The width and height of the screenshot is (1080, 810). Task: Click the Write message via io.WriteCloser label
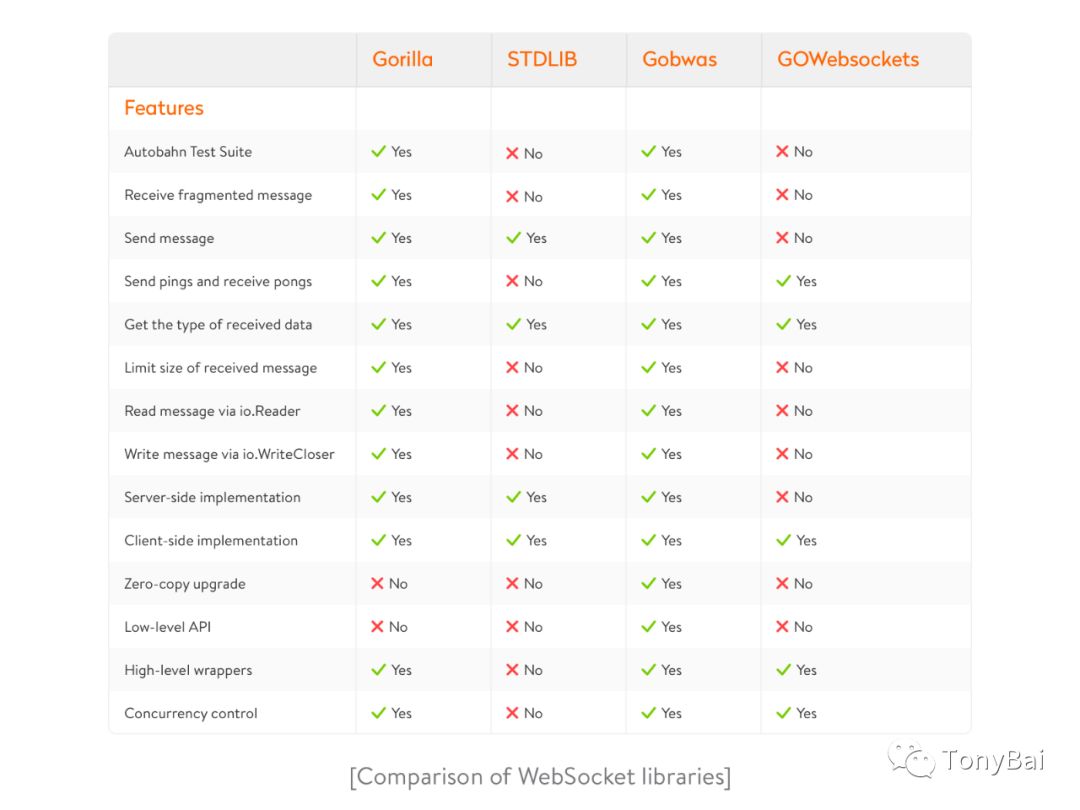pos(229,454)
